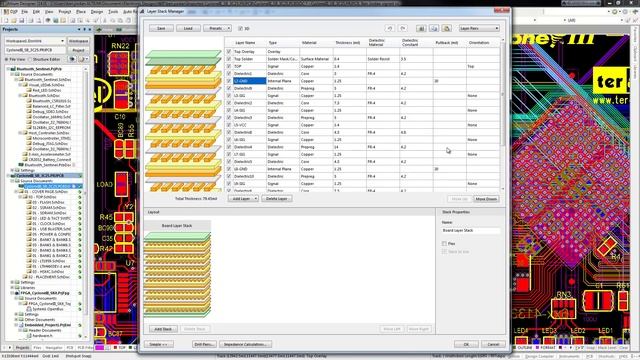The width and height of the screenshot is (640, 360).
Task: Click the new document icon in main toolbar
Action: pyautogui.click(x=6, y=20)
